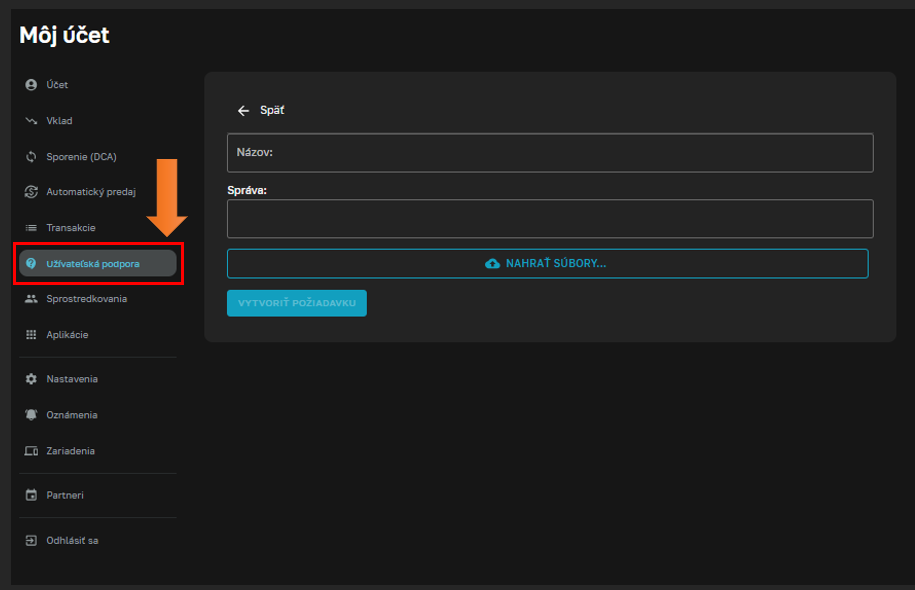Open the Partneri menu item
915x590 pixels.
click(65, 495)
